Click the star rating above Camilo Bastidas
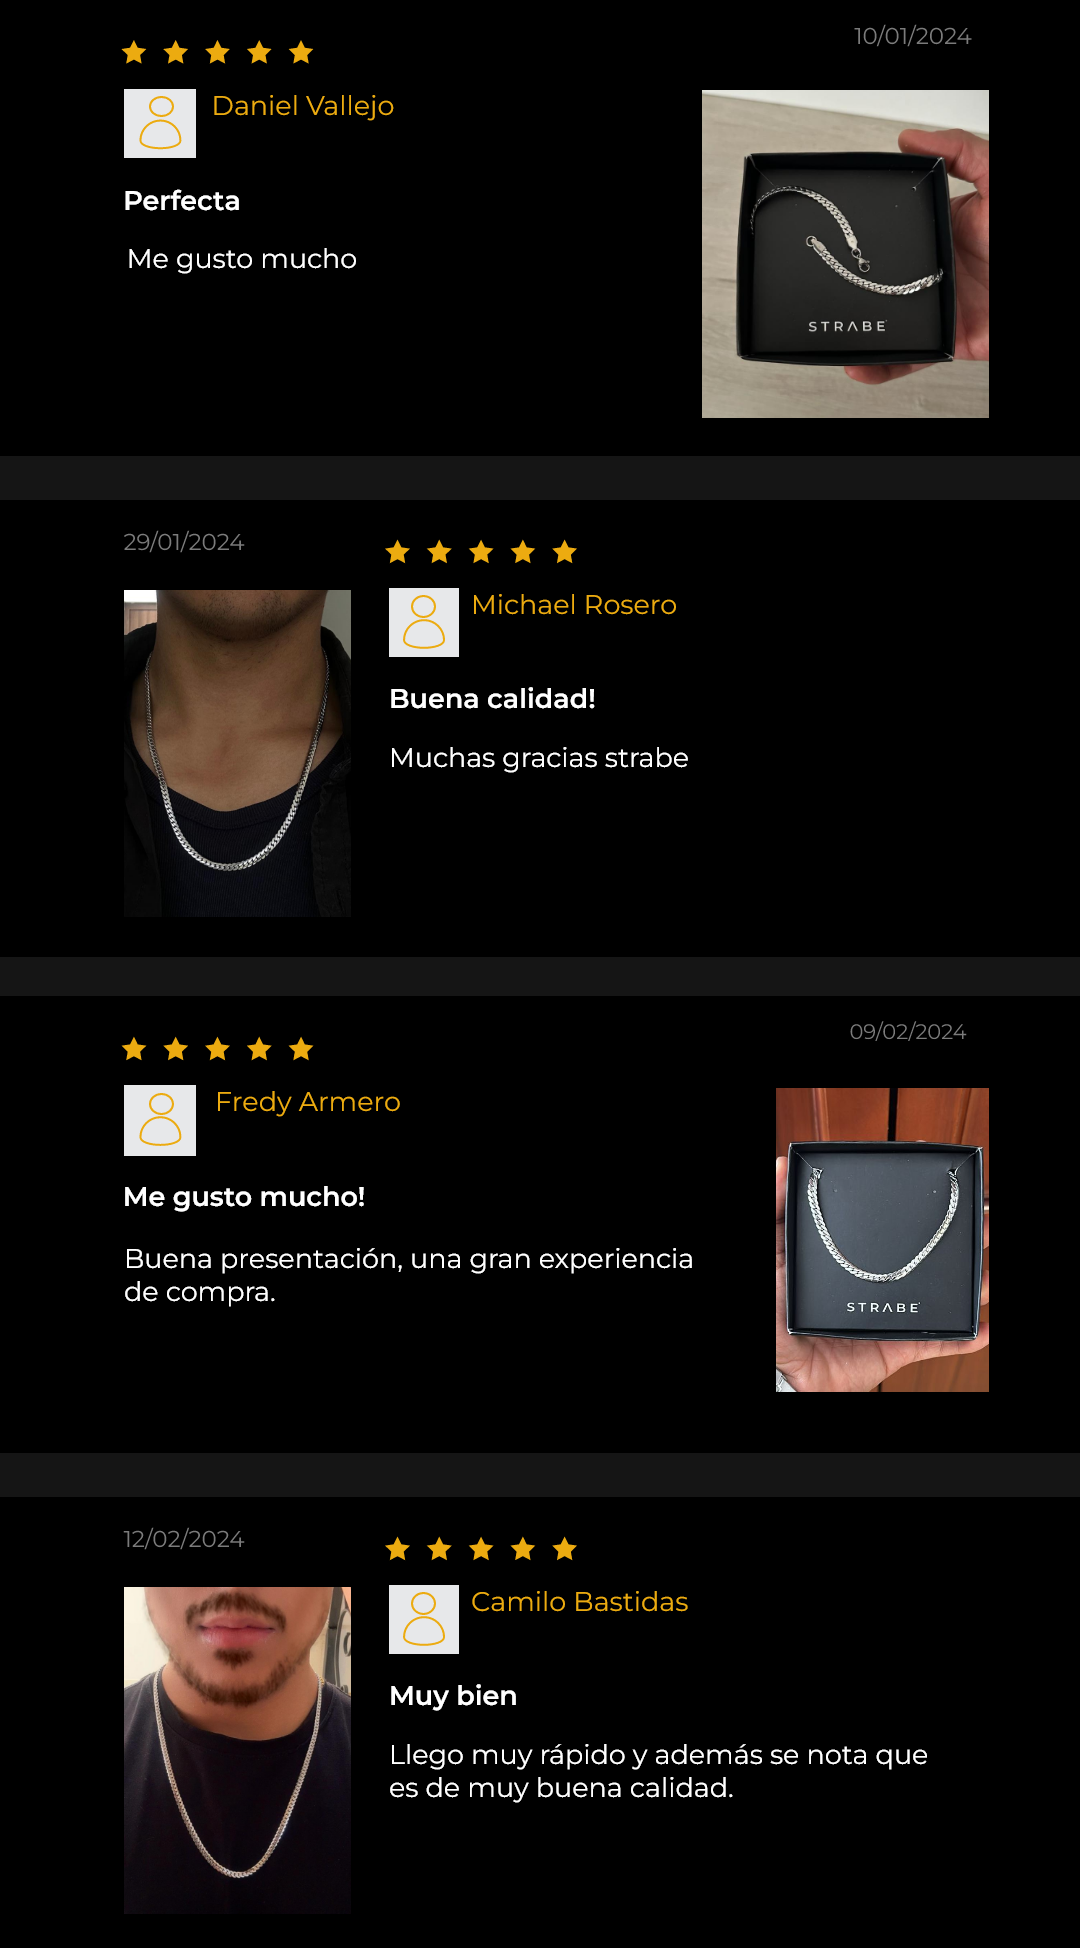This screenshot has width=1080, height=1948. coord(481,1549)
